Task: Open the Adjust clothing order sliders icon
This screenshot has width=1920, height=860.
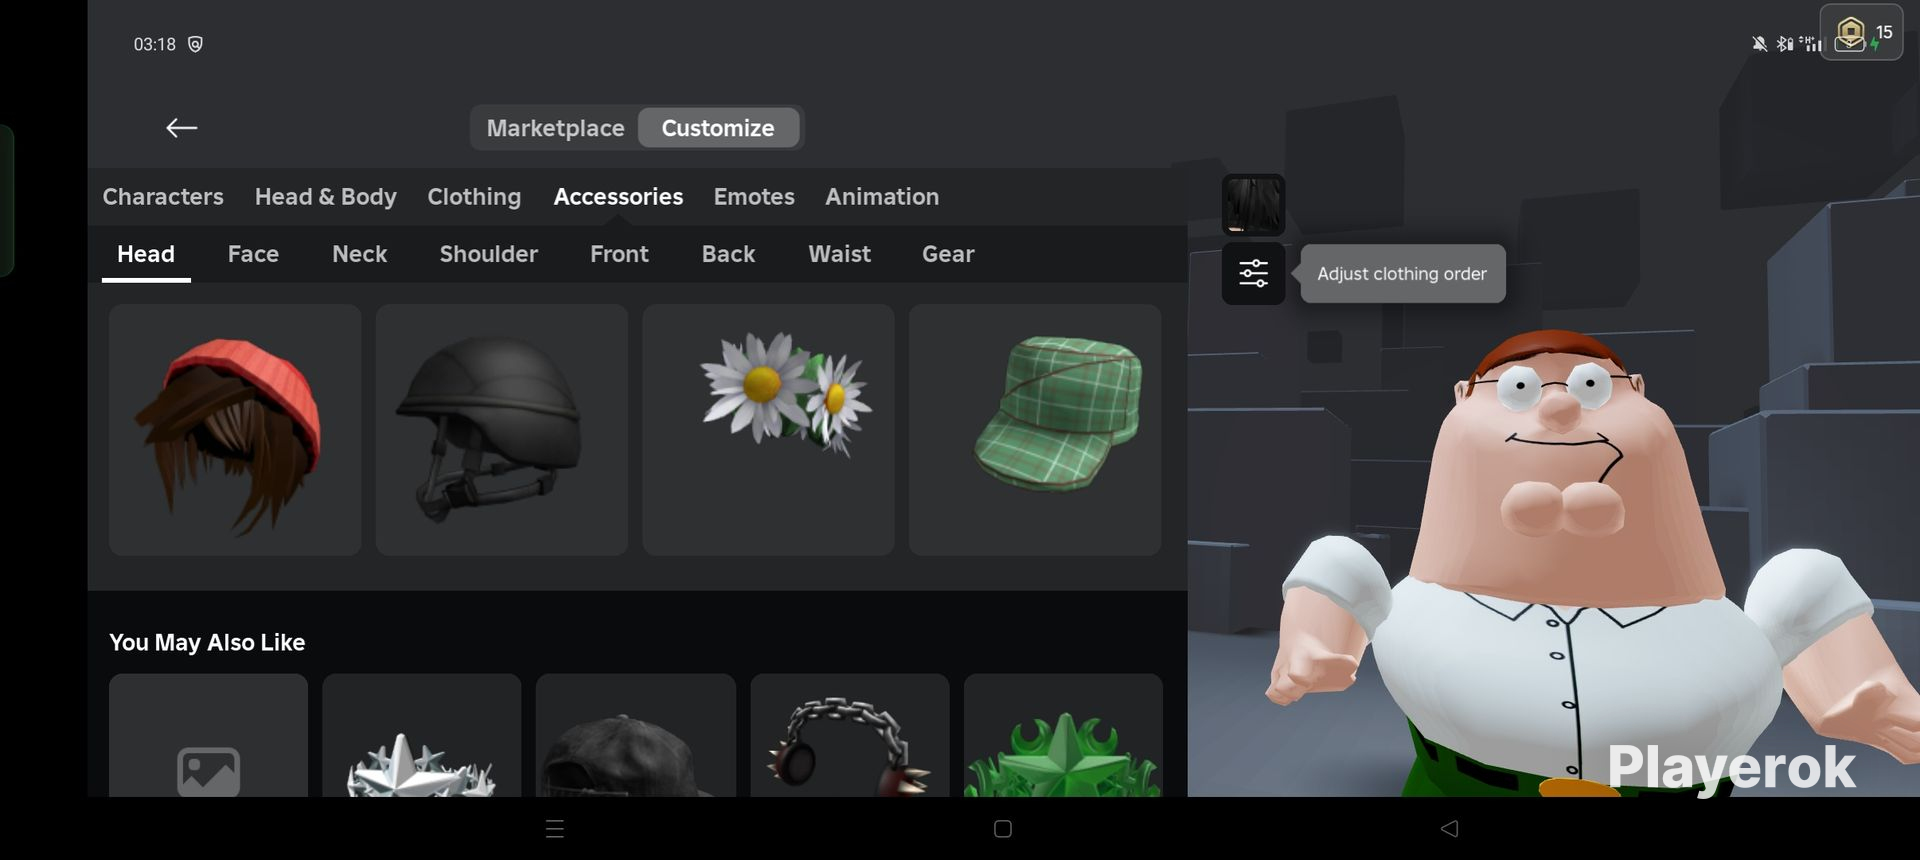Action: [1253, 273]
